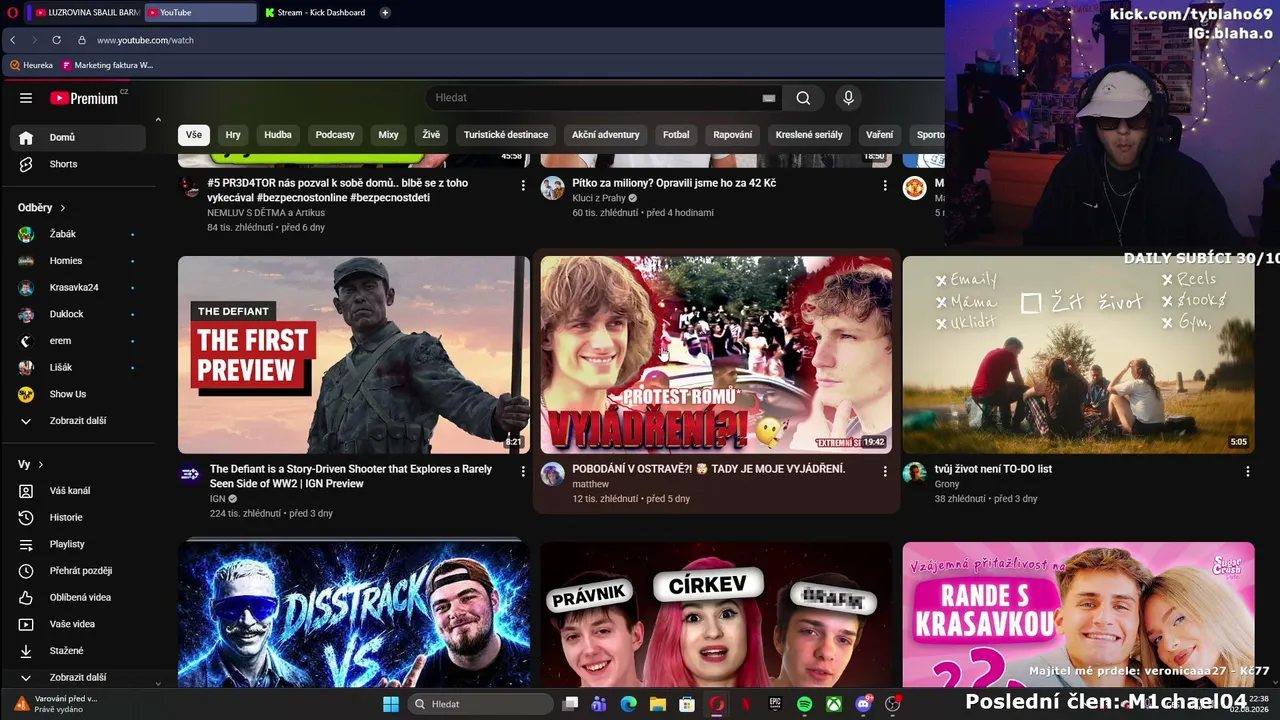Image resolution: width=1280 pixels, height=720 pixels.
Task: Expand the Vy section in the sidebar
Action: coord(31,465)
